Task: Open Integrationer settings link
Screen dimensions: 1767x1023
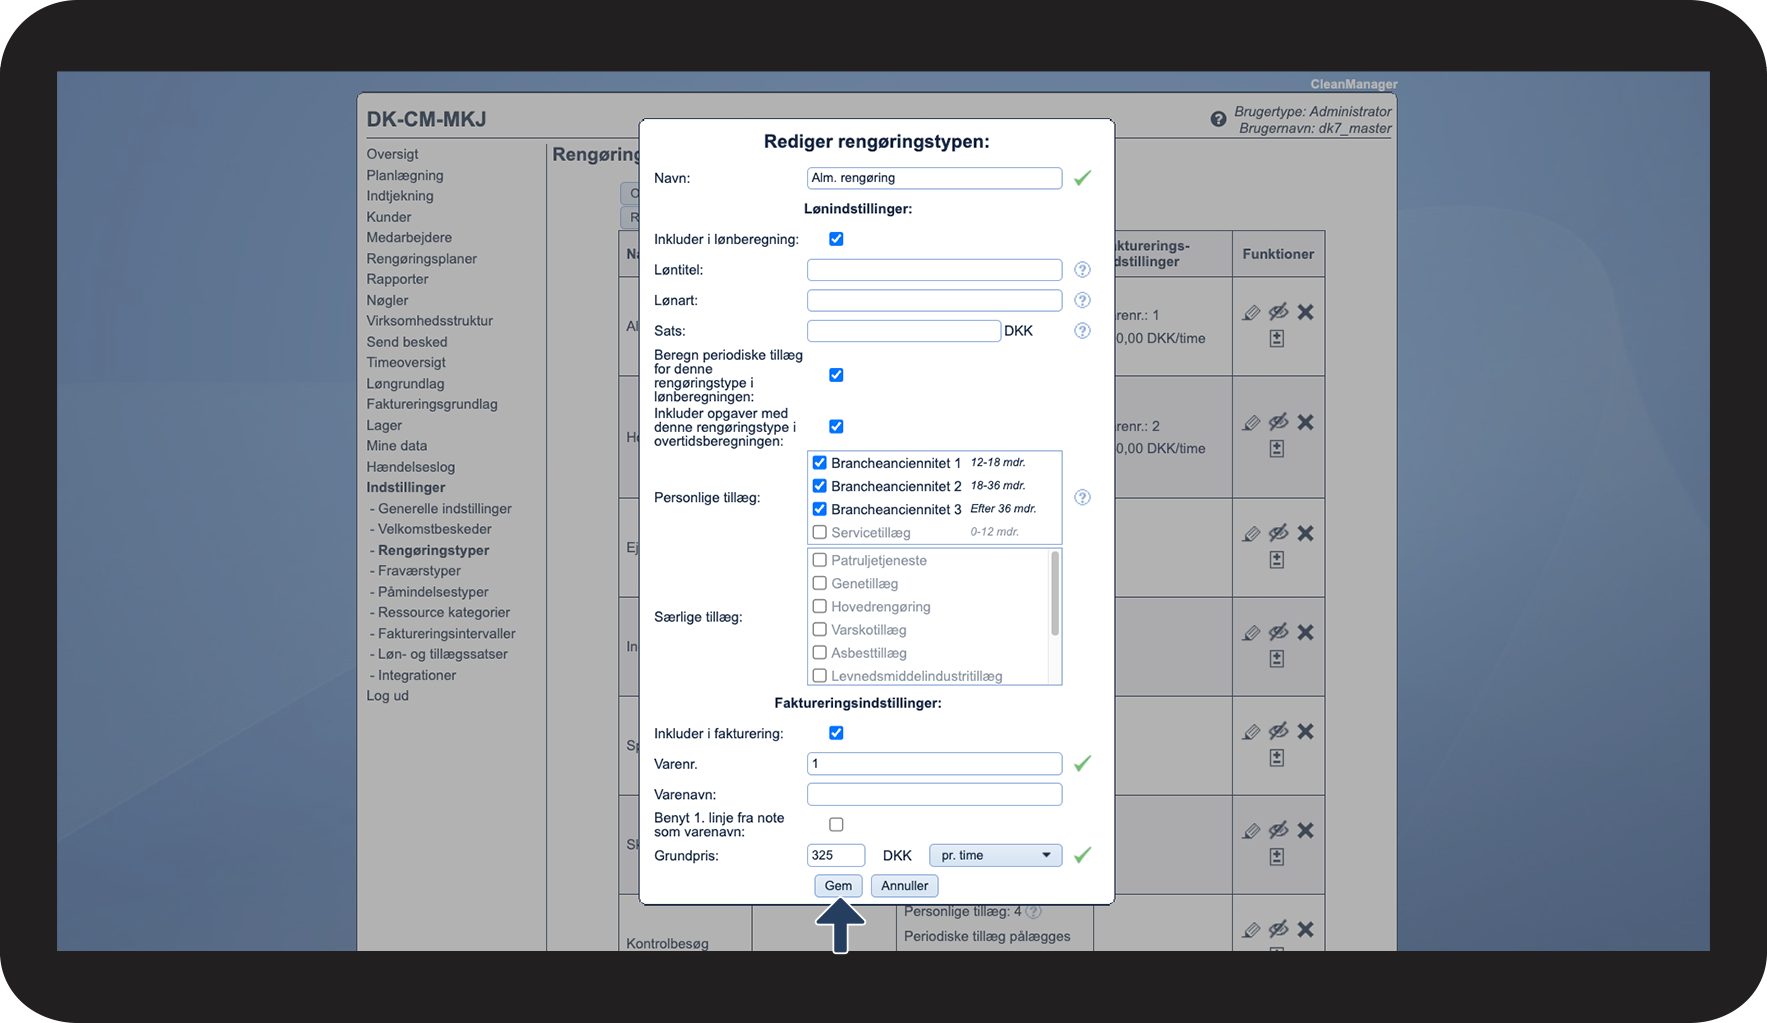Action: coord(416,675)
